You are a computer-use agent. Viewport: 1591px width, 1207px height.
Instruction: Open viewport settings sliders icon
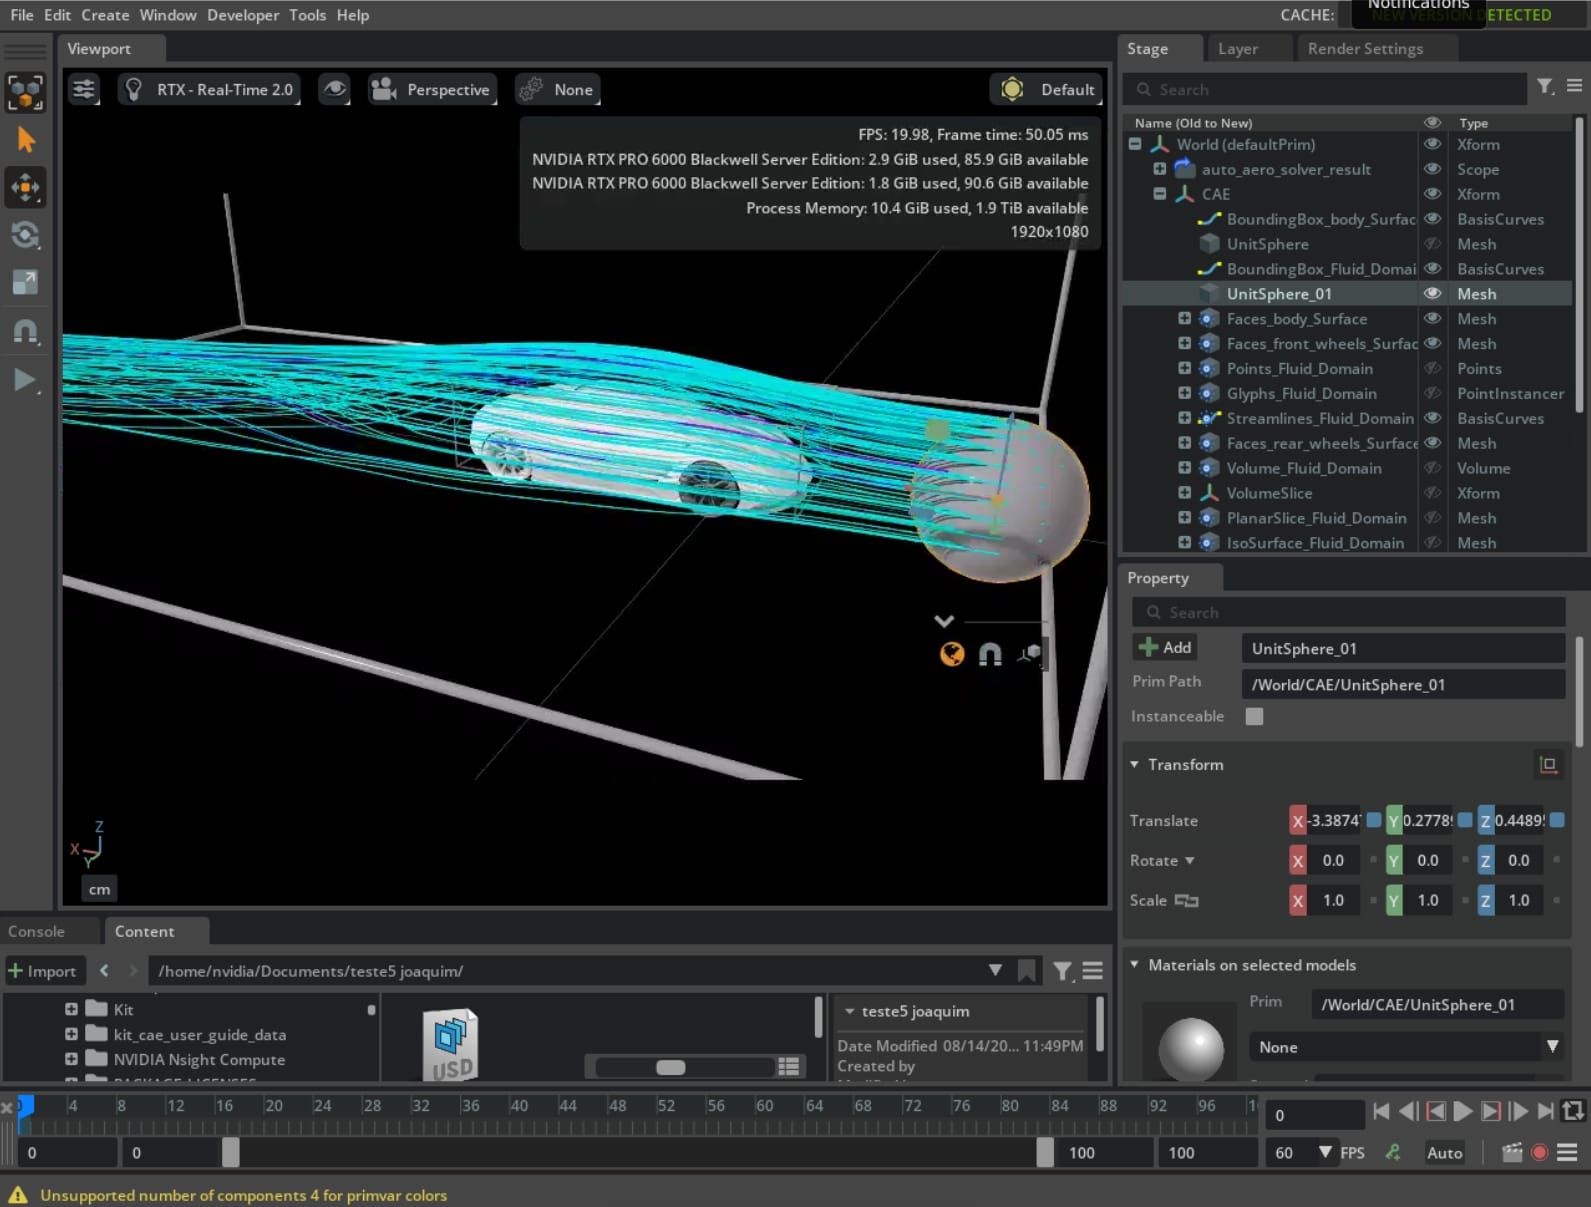point(84,89)
